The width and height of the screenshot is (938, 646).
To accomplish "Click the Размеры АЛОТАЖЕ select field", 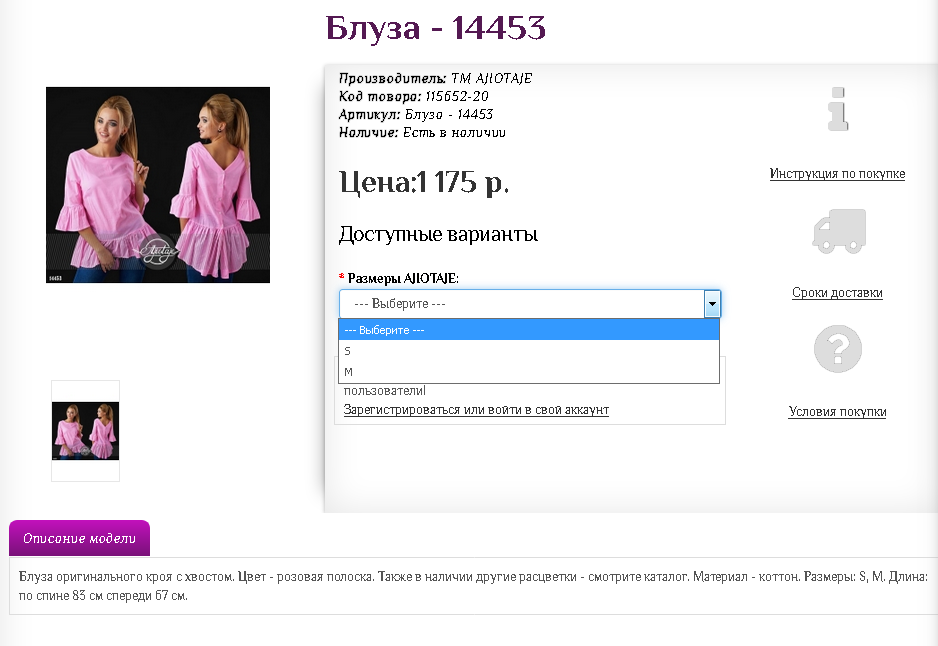I will click(530, 304).
